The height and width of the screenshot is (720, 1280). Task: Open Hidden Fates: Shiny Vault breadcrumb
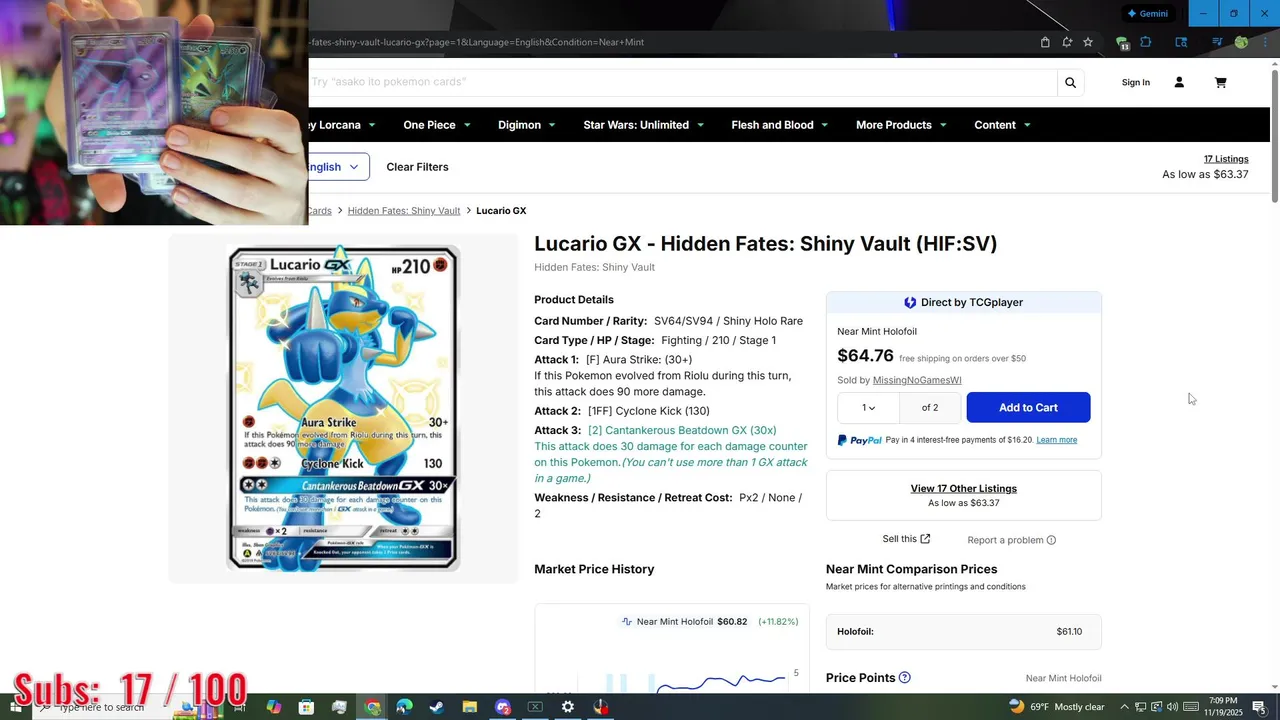click(x=404, y=211)
